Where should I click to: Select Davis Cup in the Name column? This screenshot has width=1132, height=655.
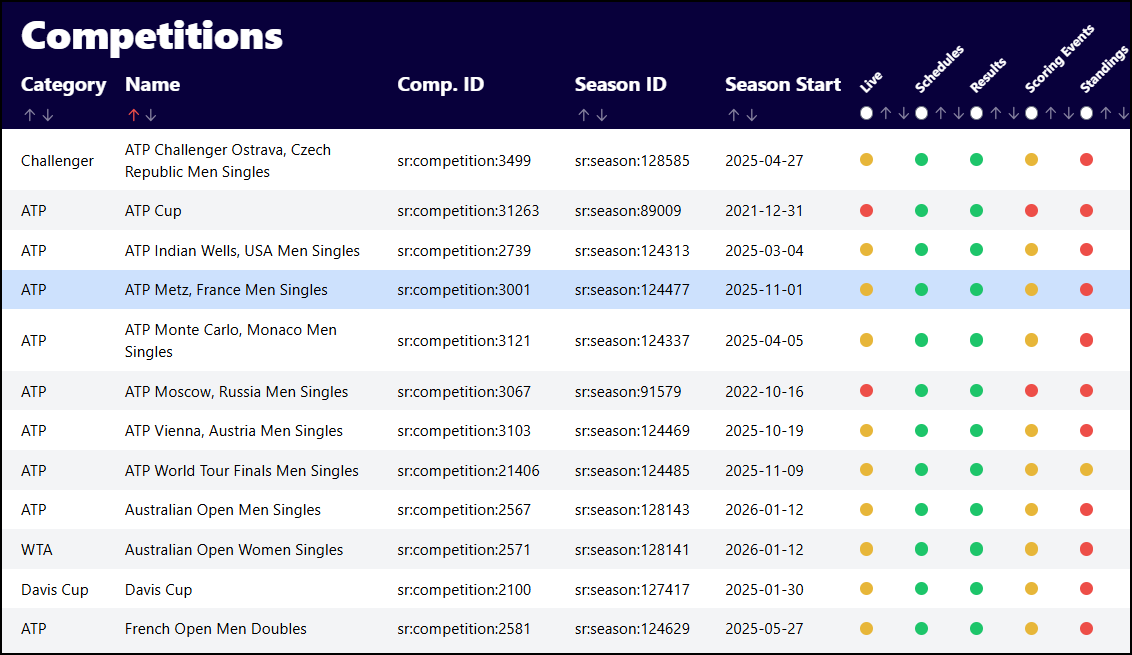(158, 589)
